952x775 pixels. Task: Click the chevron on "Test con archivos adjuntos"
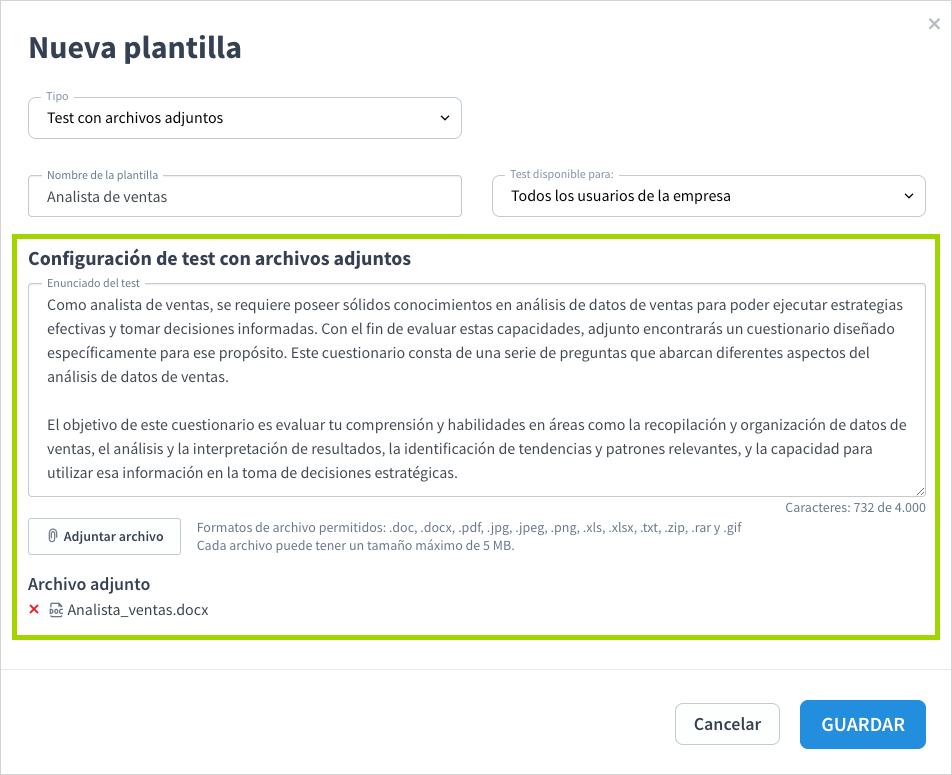[445, 117]
